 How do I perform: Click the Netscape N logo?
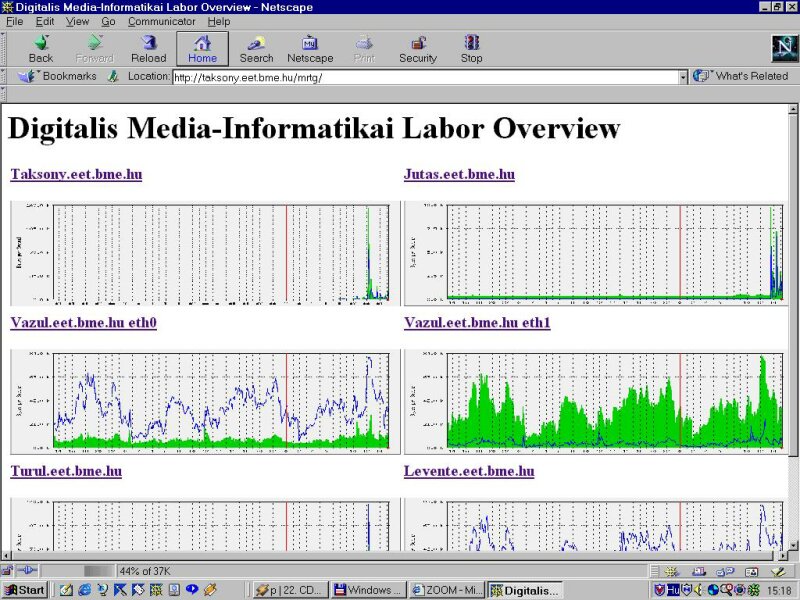(783, 48)
